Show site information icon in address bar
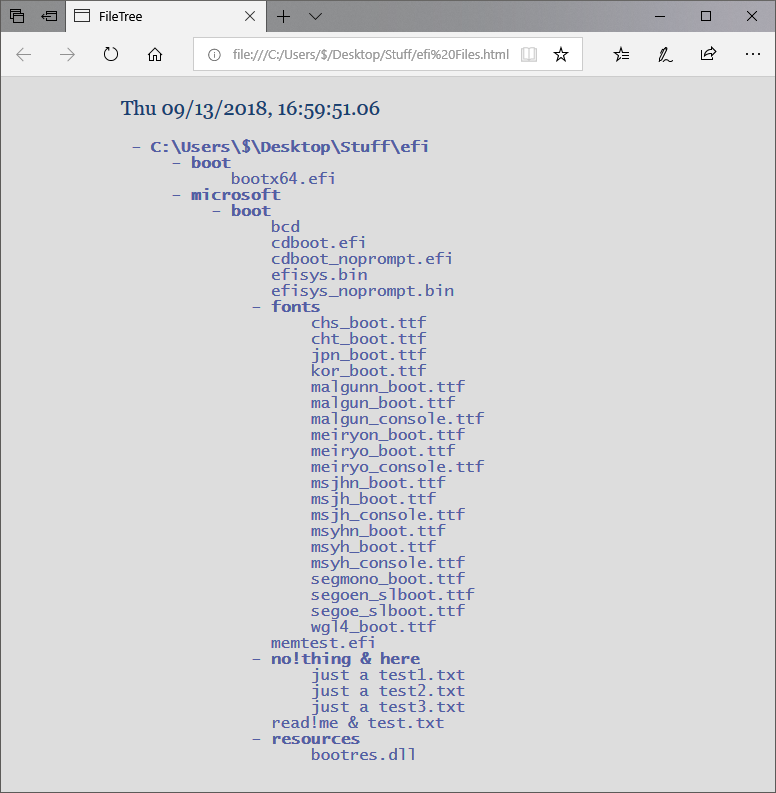The width and height of the screenshot is (776, 793). pos(214,55)
